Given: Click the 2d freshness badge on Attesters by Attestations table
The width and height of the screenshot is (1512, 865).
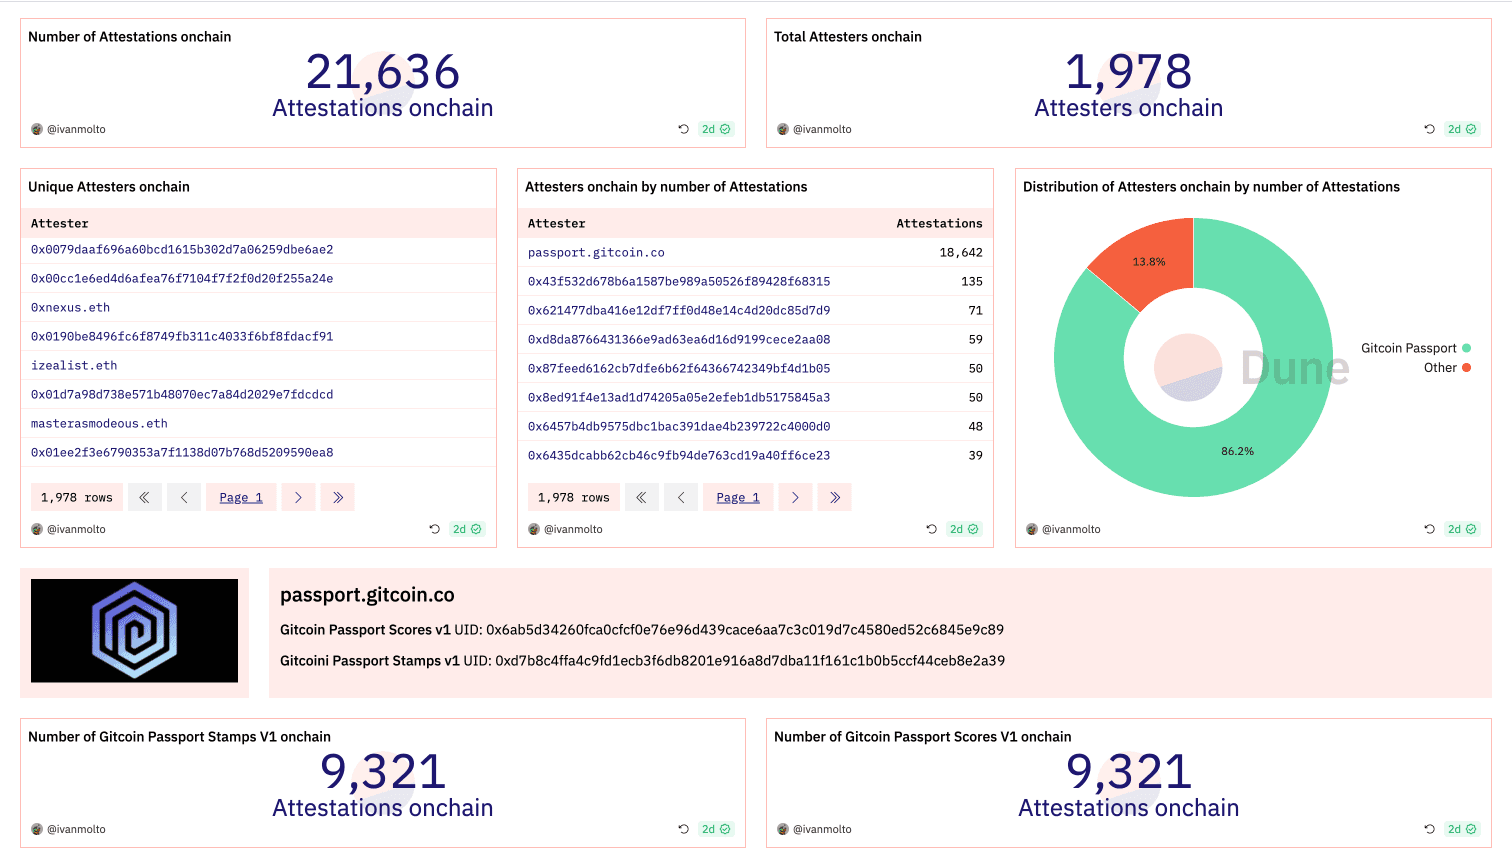Looking at the screenshot, I should pyautogui.click(x=964, y=529).
